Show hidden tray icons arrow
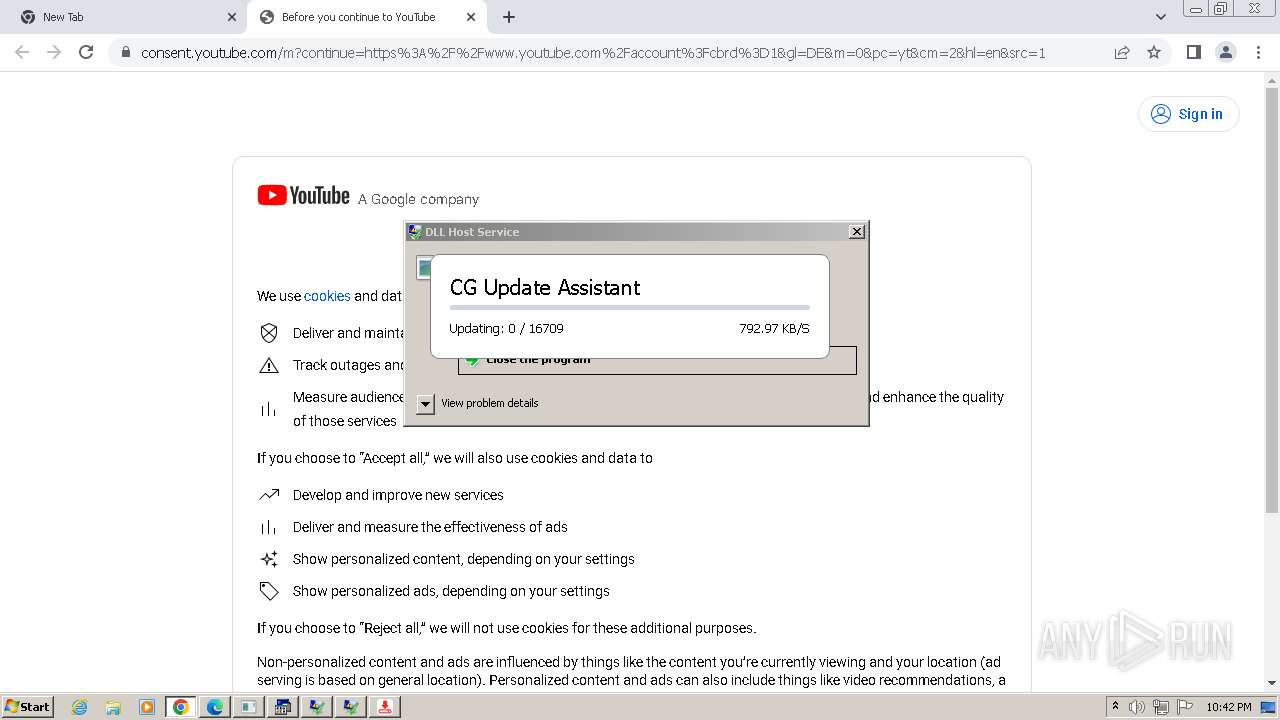Viewport: 1280px width, 720px height. 1115,706
